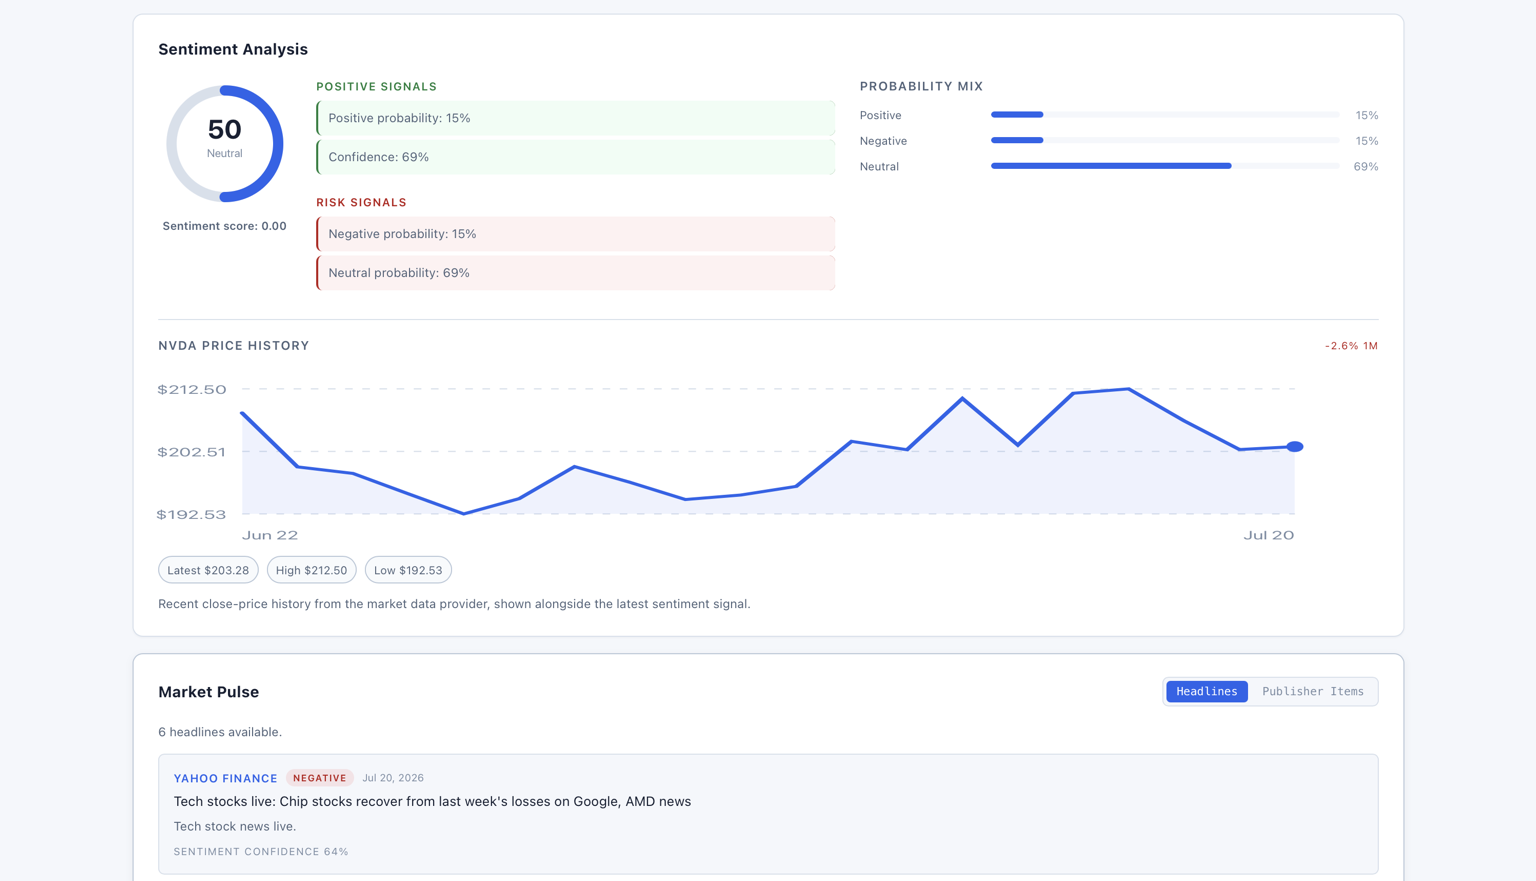Click the Low $192.53 chip

[x=408, y=570]
